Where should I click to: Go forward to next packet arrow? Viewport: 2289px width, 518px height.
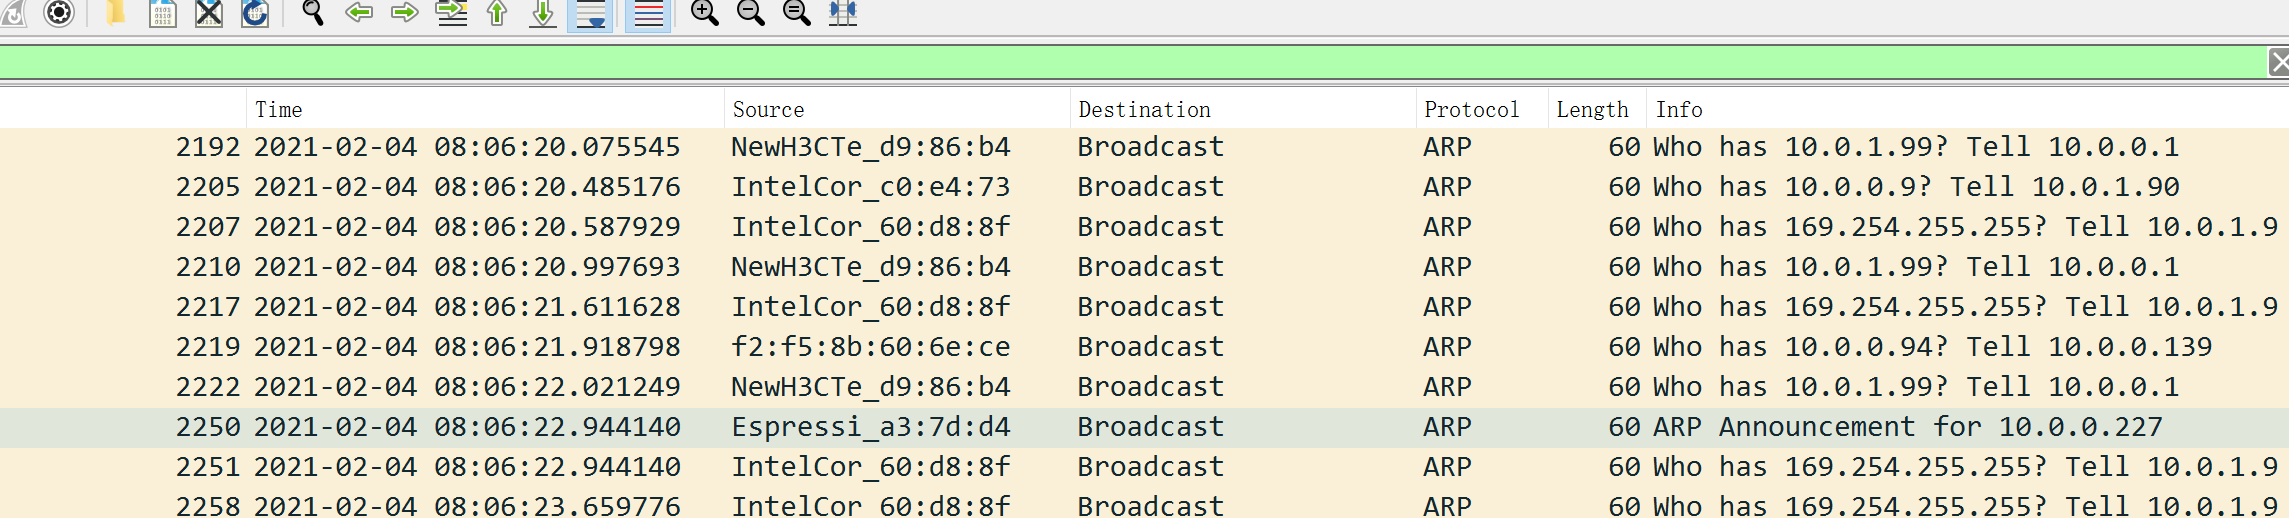coord(404,13)
